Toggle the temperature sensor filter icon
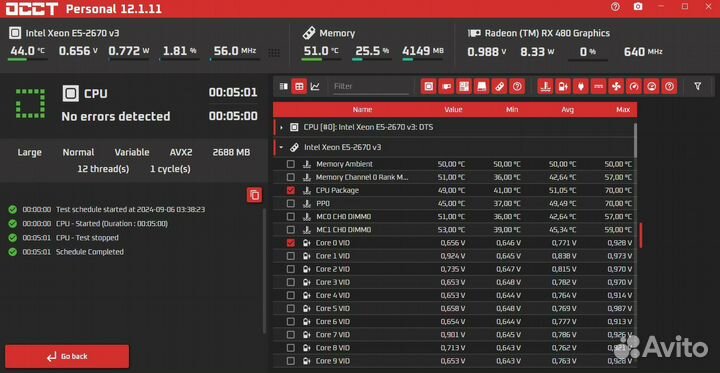The width and height of the screenshot is (720, 373). 546,86
